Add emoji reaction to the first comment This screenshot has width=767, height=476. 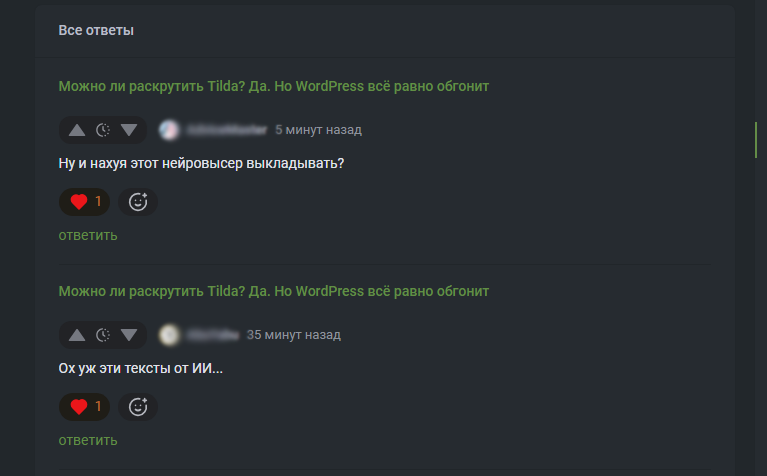[138, 202]
